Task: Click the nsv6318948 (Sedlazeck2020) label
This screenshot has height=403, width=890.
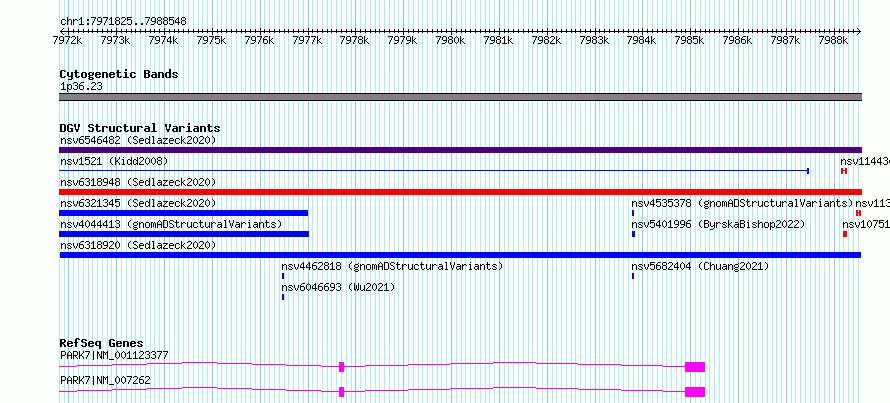Action: 138,182
